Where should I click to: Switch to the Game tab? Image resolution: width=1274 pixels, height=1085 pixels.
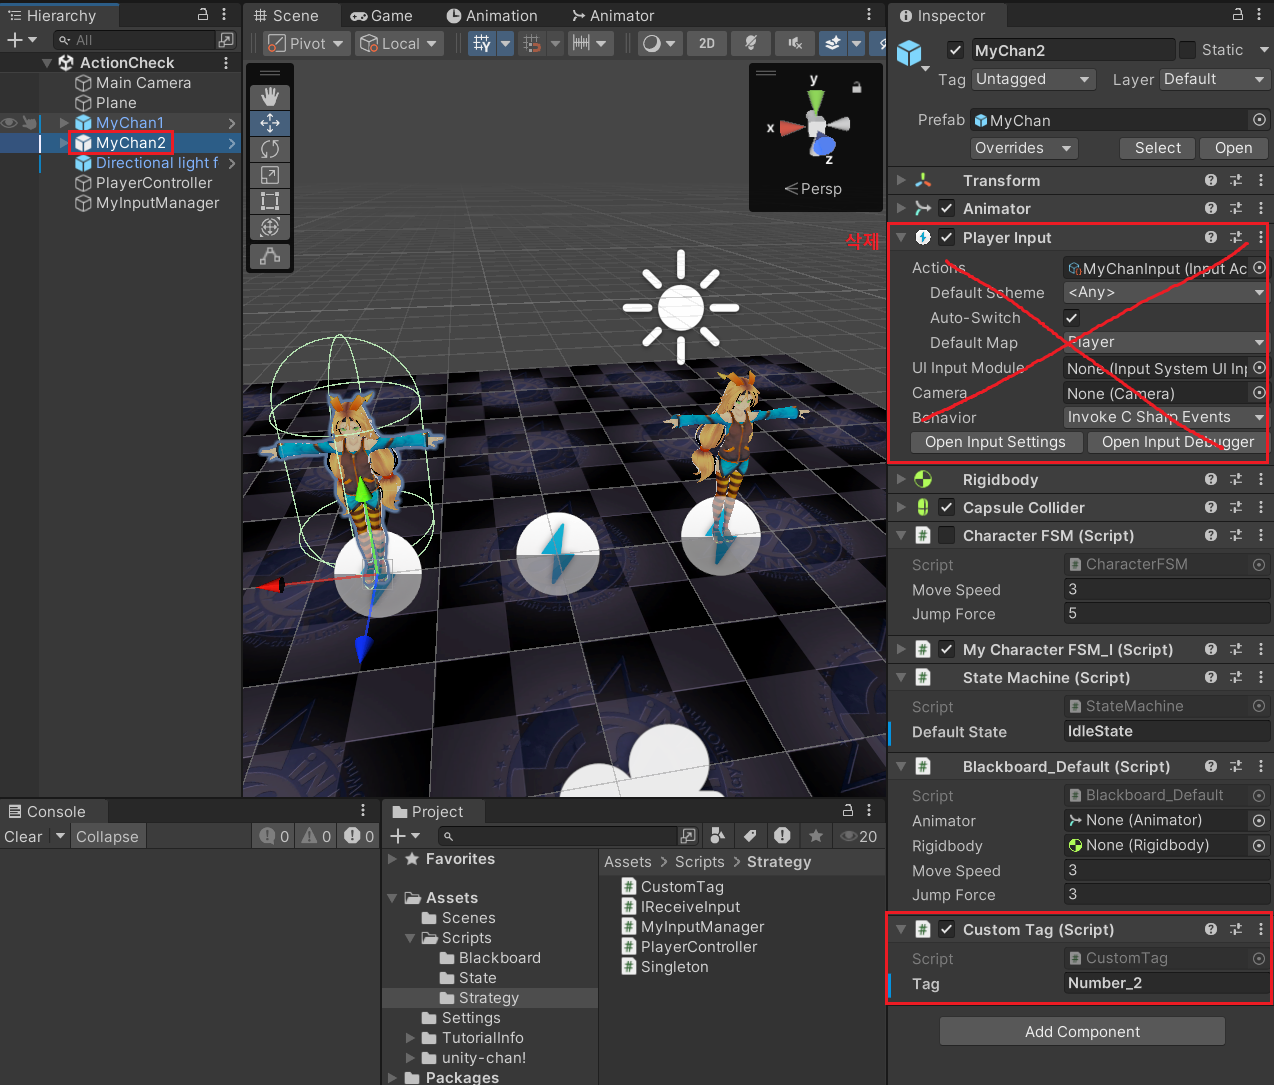click(381, 15)
